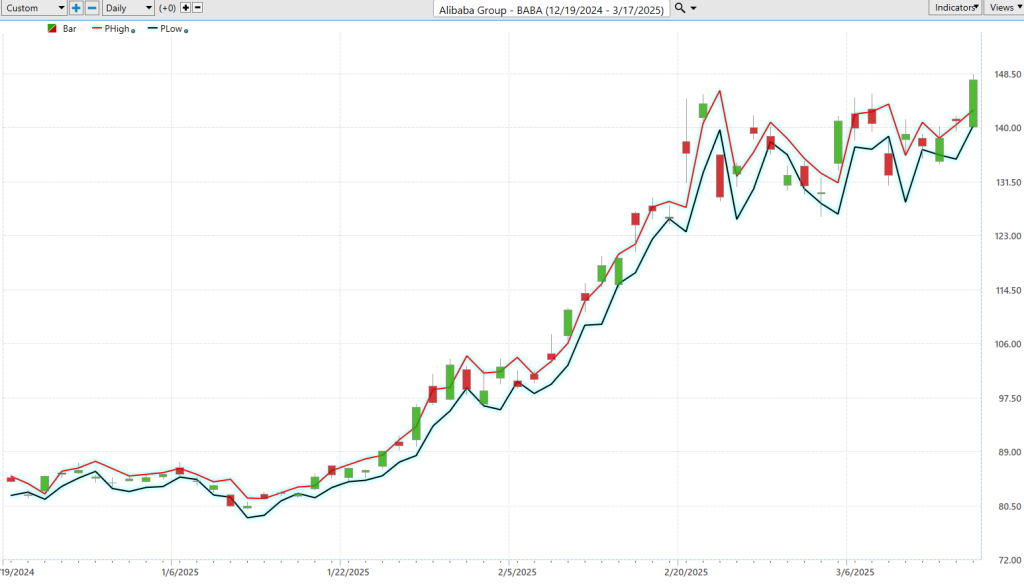Toggle the PLow indicator legend entry
The image size is (1024, 584).
pos(171,29)
